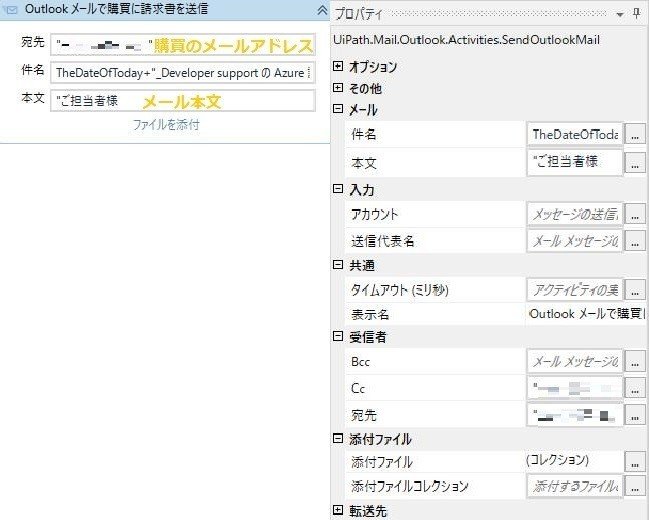The width and height of the screenshot is (649, 520).
Task: Open expression editor for 本文 property
Action: click(635, 163)
